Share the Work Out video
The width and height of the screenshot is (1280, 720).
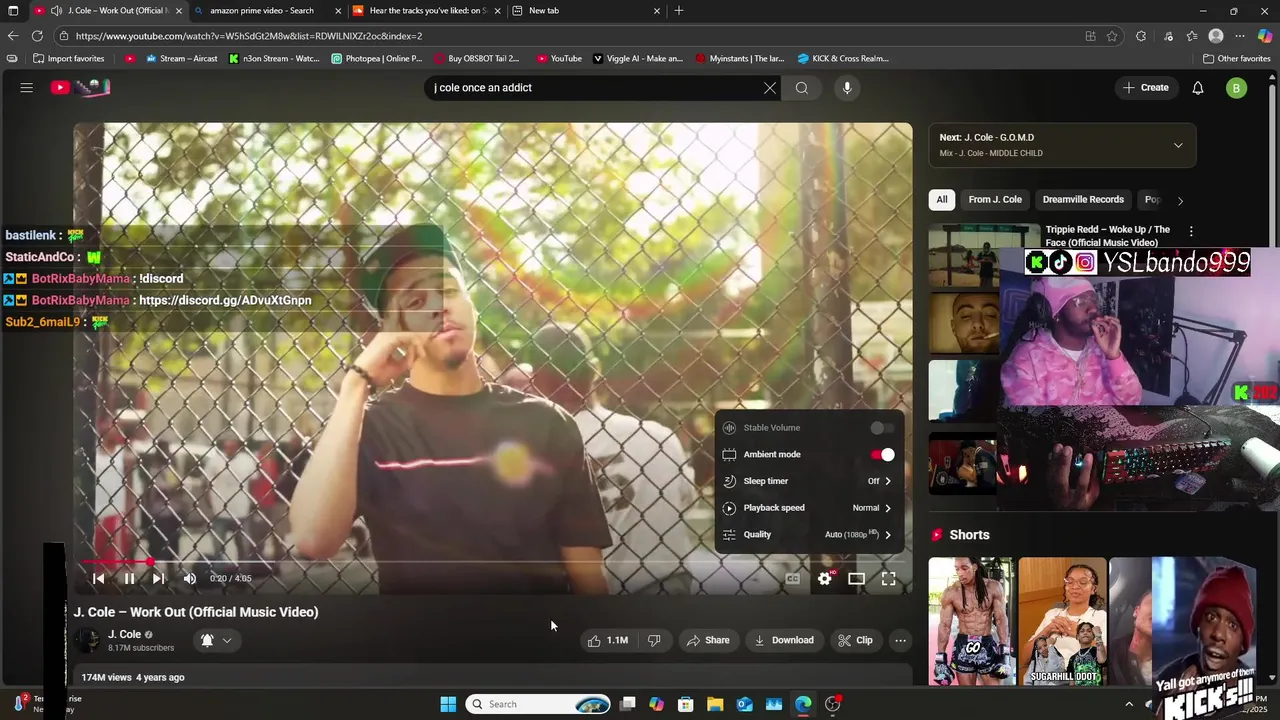708,640
